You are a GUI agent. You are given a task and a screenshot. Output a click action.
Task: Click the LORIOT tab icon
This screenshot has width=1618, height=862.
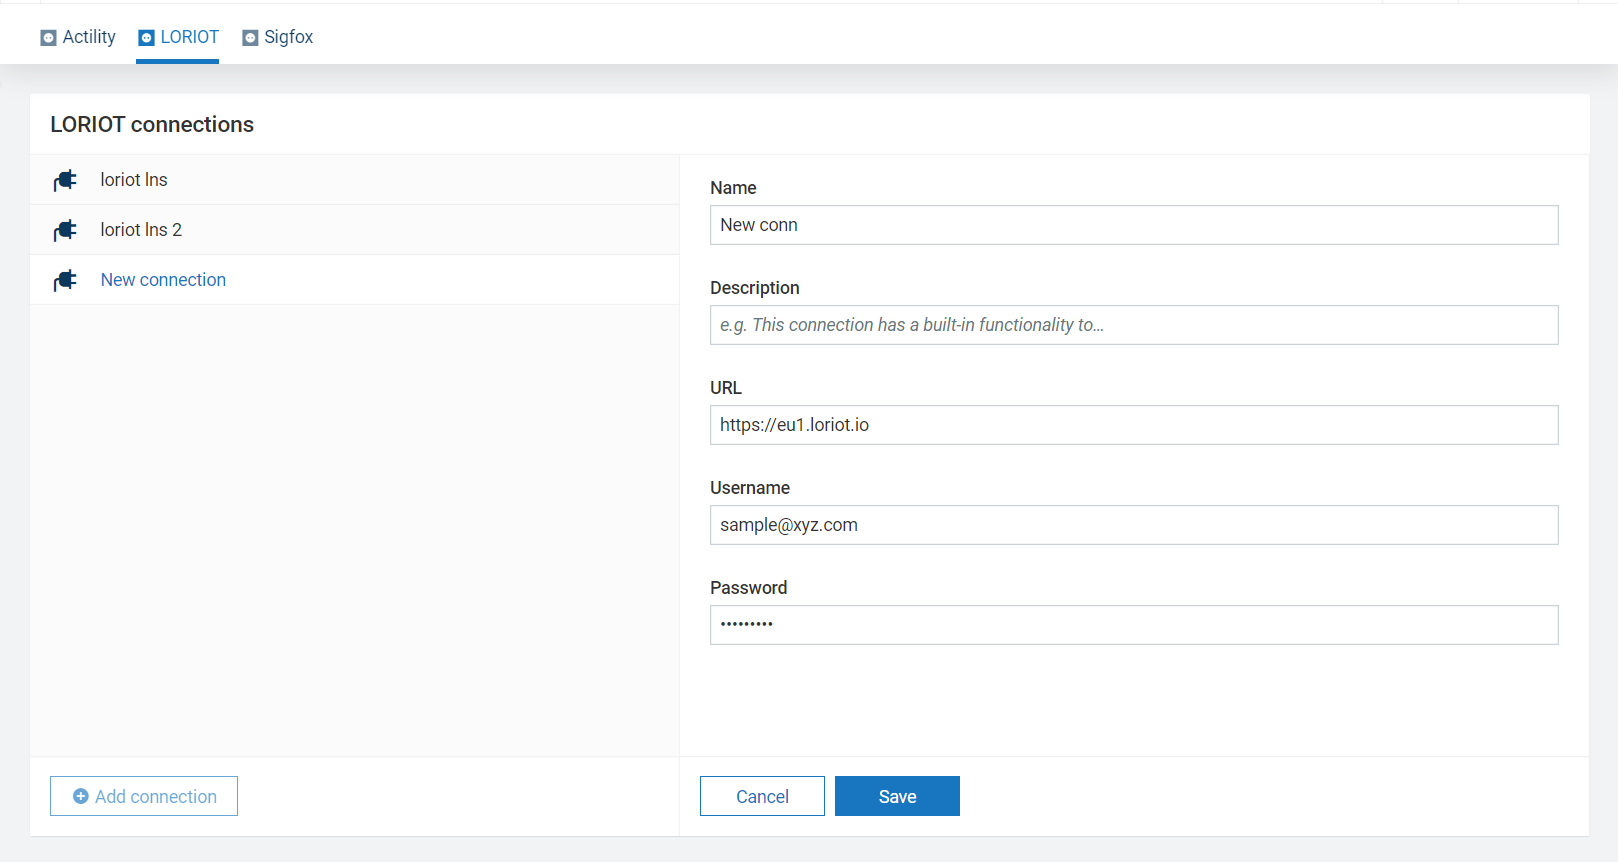[147, 38]
